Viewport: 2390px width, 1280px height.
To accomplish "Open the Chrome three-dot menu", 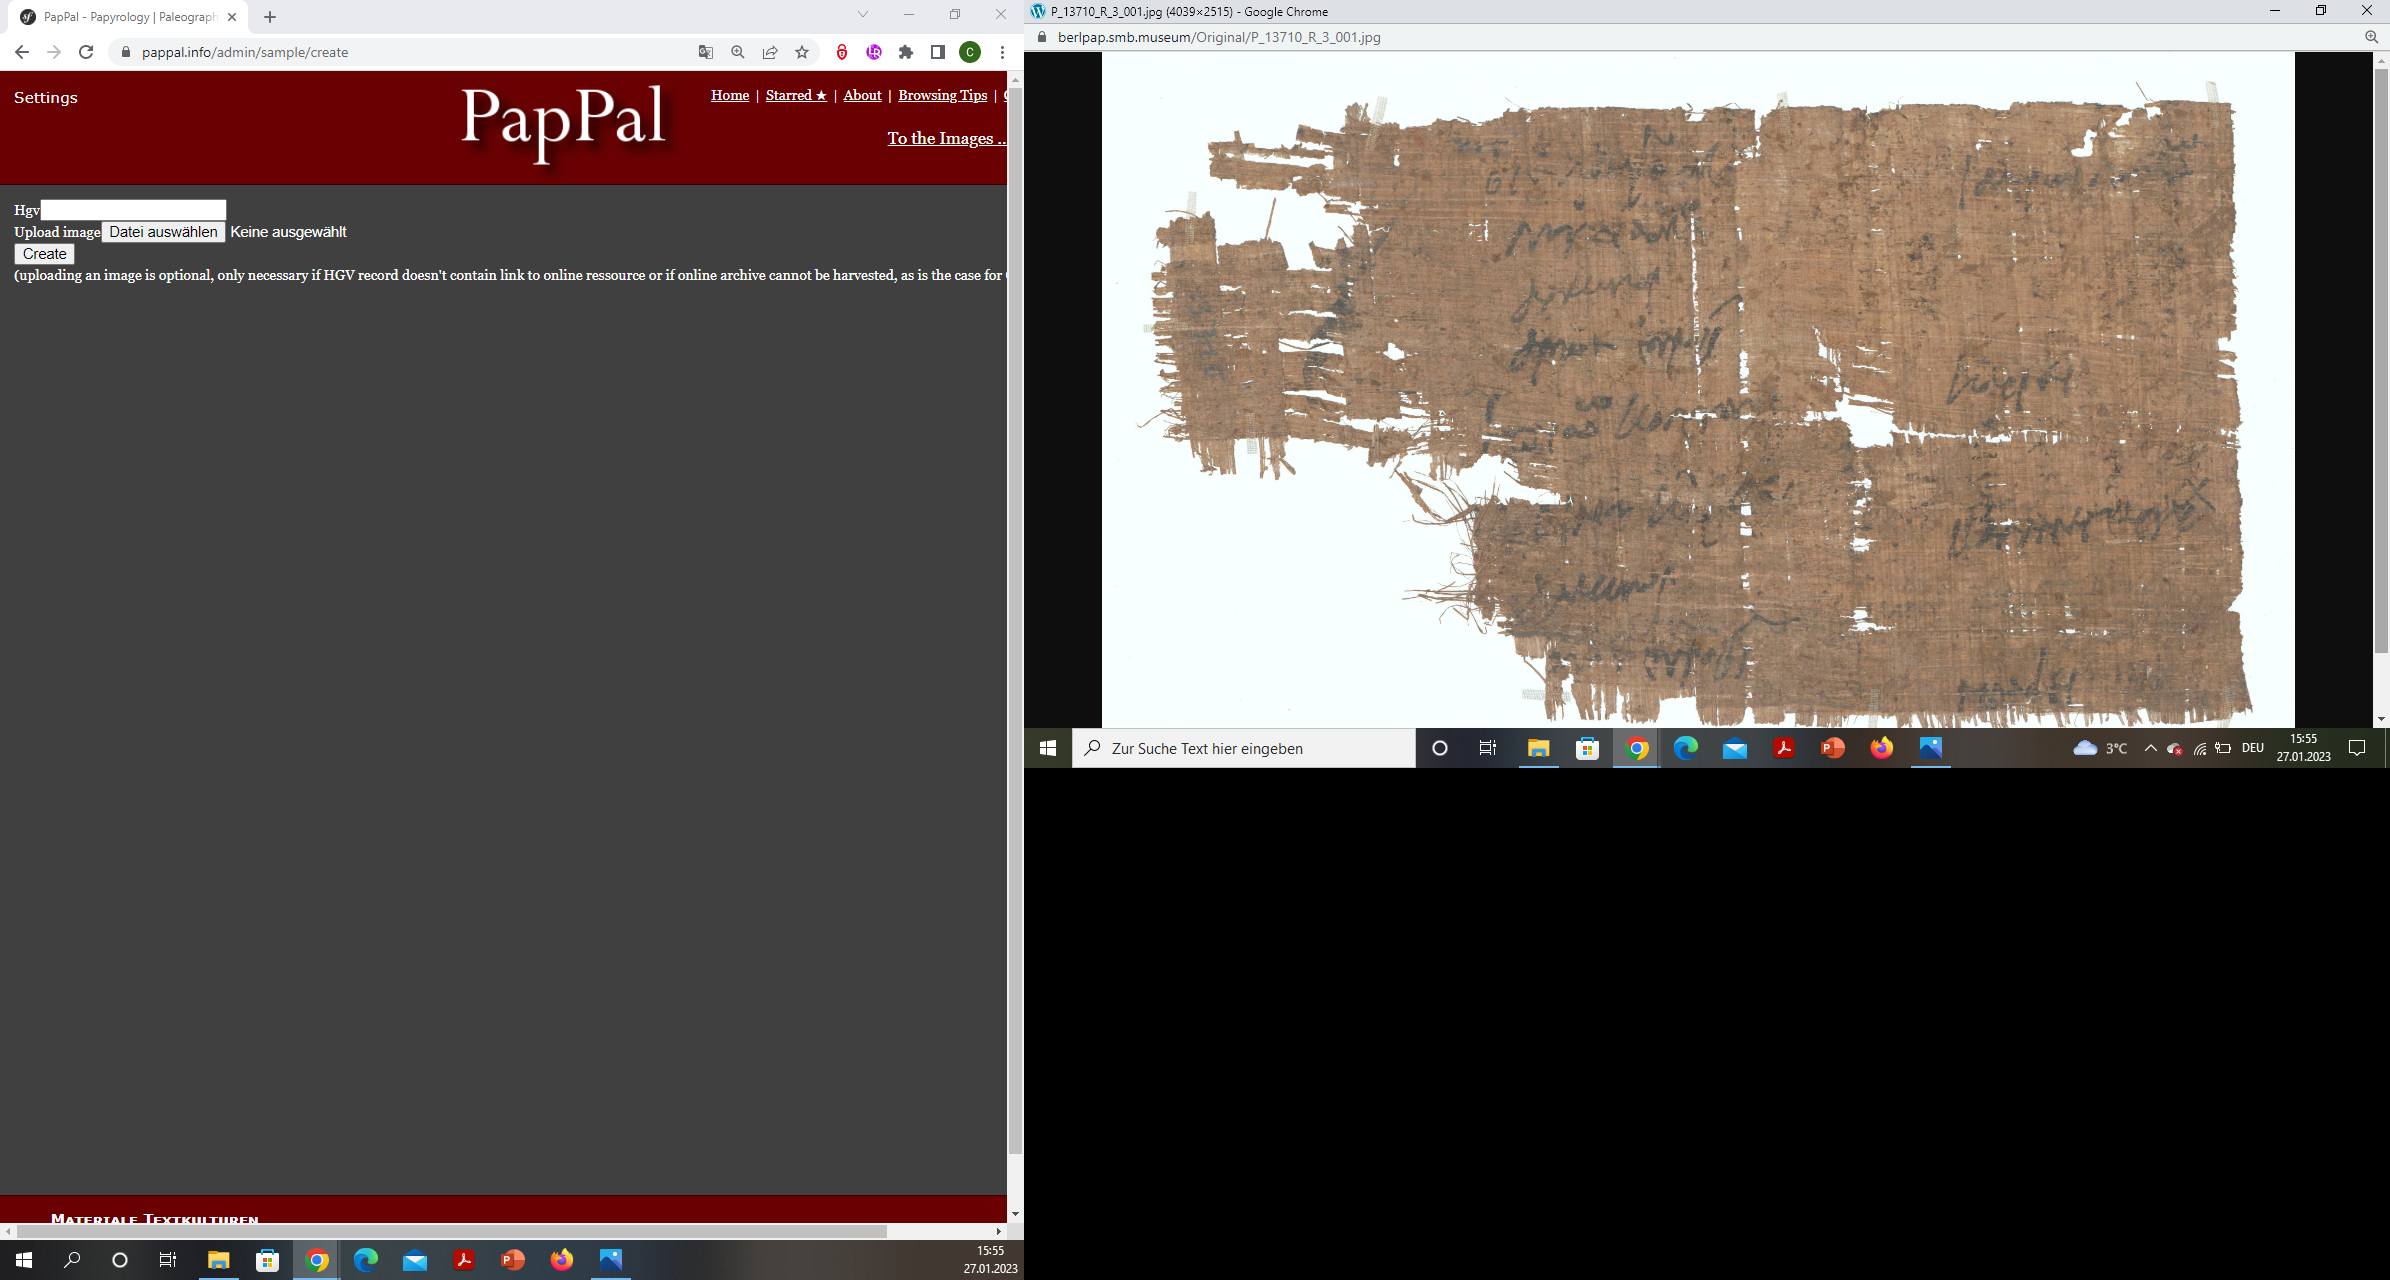I will click(x=1002, y=52).
